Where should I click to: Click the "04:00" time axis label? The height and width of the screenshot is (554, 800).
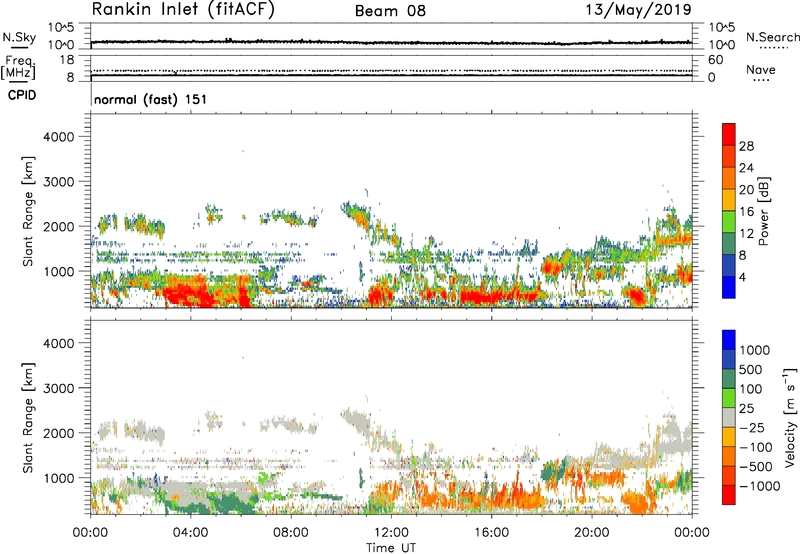190,533
